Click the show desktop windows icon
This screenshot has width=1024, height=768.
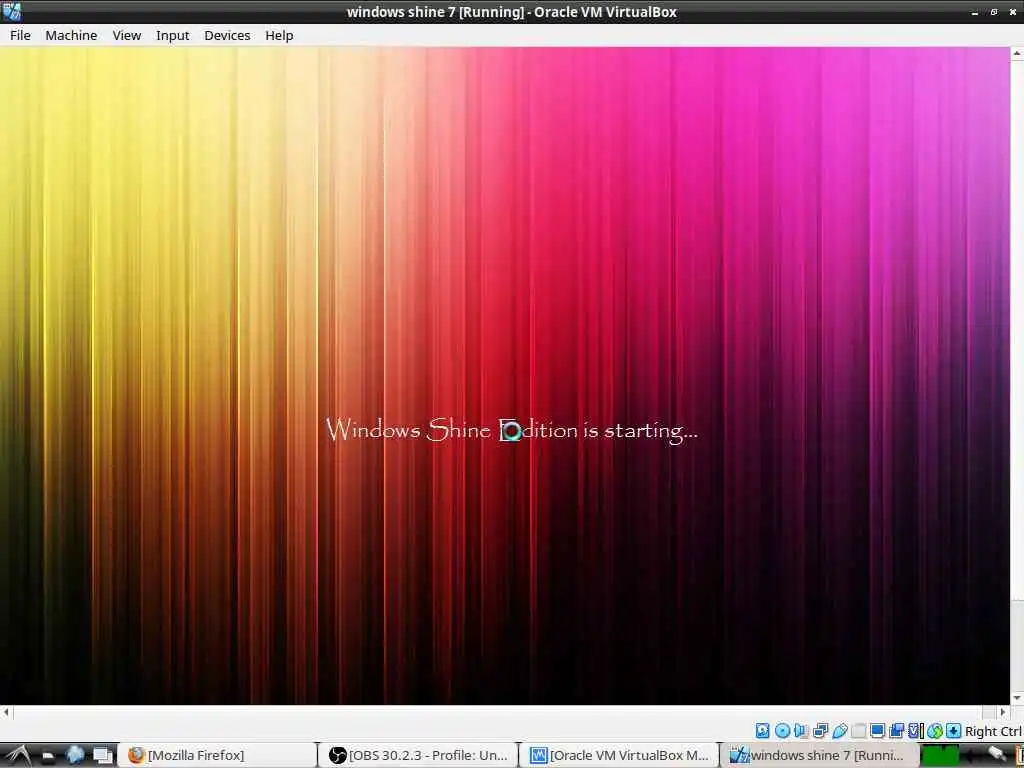click(103, 756)
